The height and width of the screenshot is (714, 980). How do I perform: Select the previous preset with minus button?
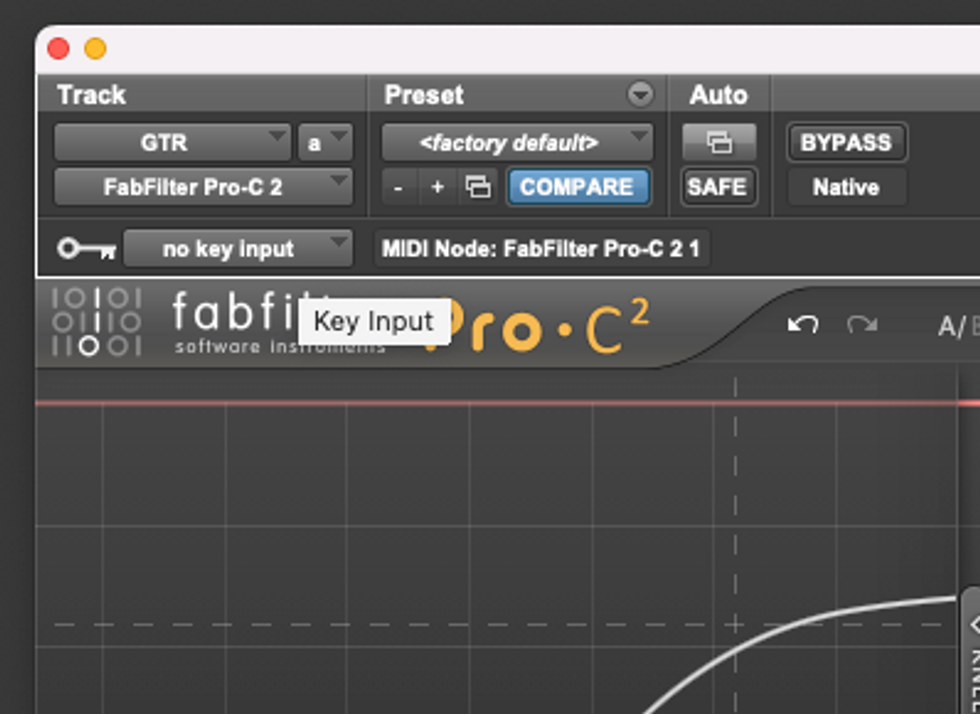pyautogui.click(x=399, y=187)
